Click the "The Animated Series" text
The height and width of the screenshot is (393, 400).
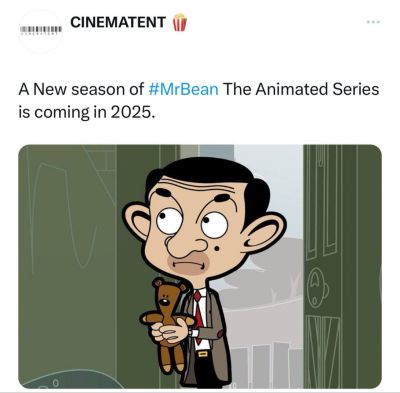301,90
